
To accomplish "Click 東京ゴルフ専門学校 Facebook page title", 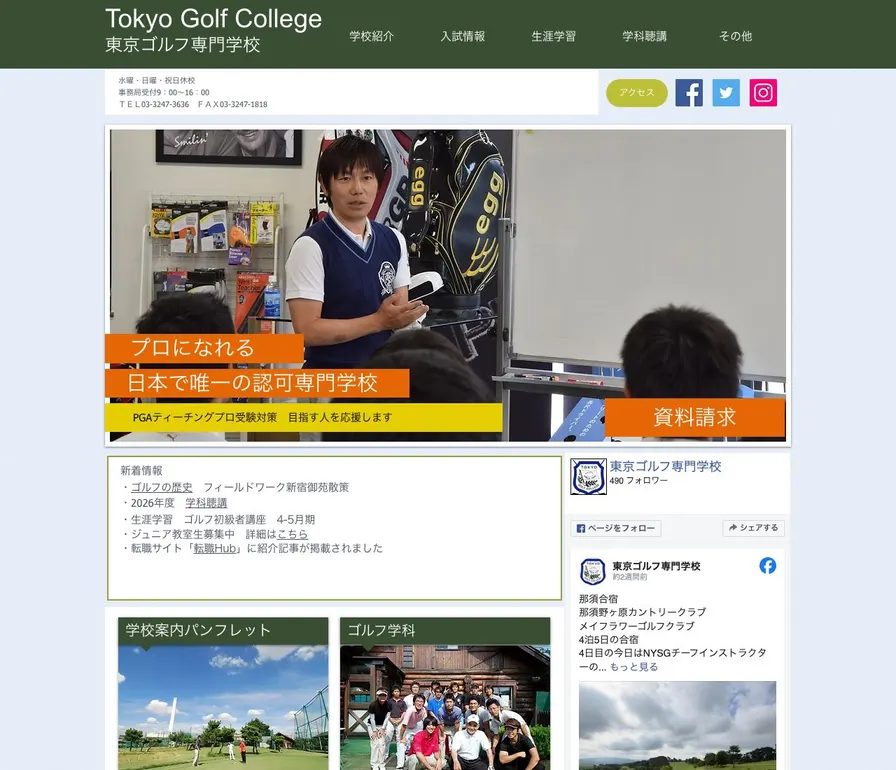I will 665,466.
